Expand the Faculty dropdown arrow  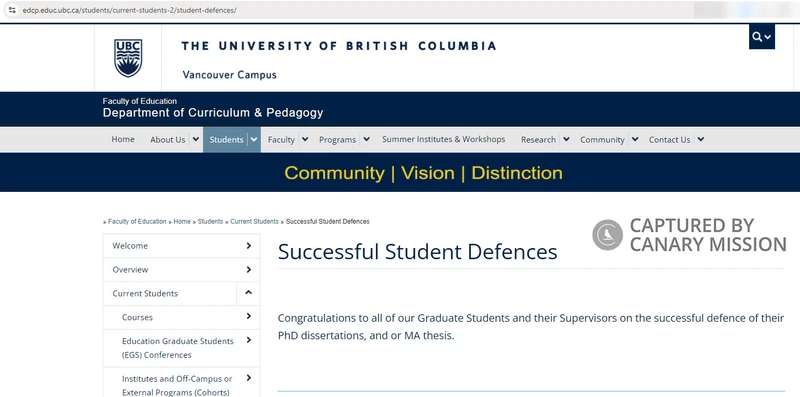[305, 139]
